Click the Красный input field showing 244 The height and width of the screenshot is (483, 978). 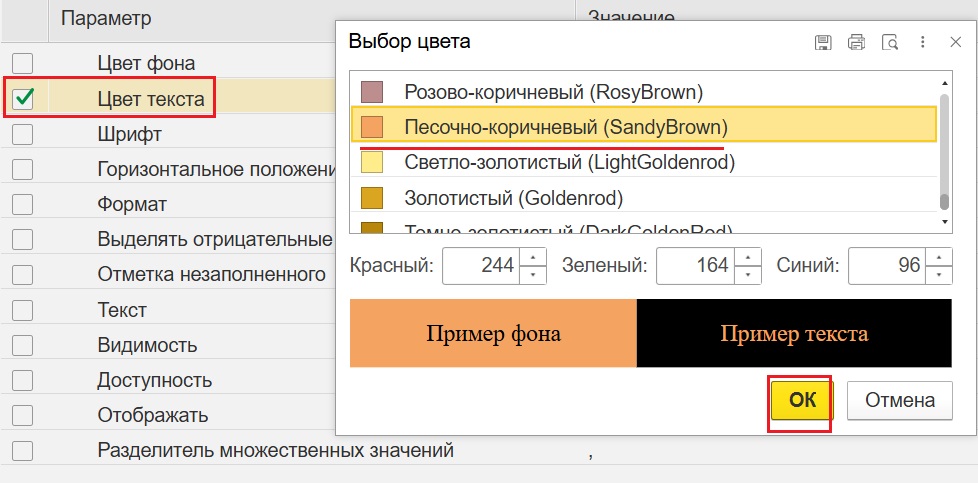coord(481,266)
